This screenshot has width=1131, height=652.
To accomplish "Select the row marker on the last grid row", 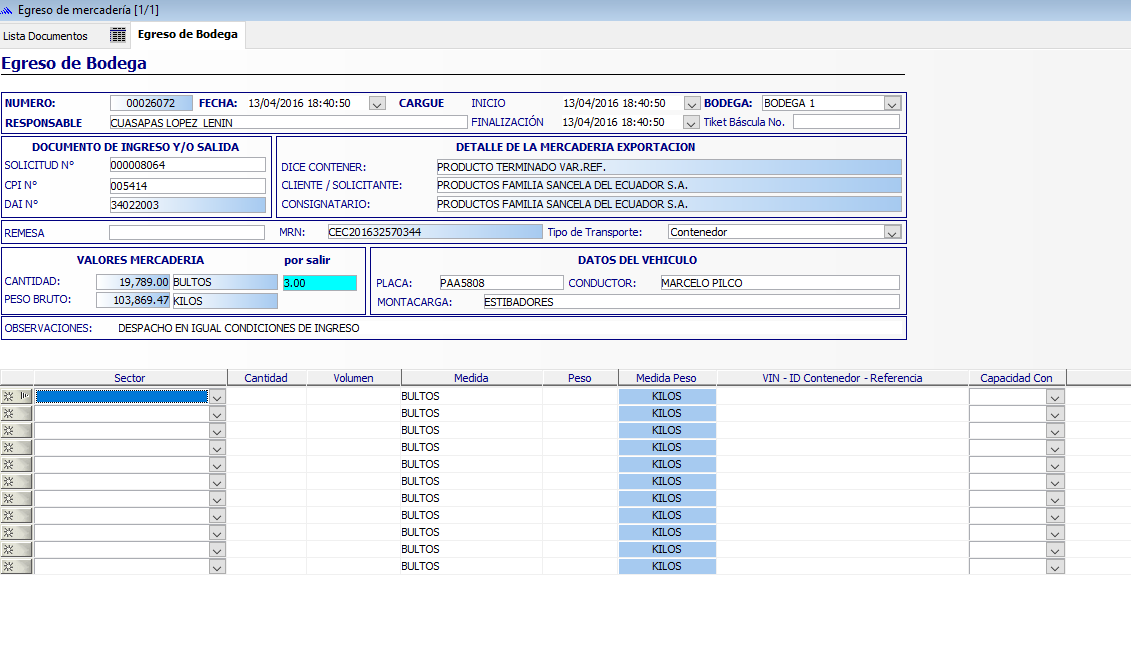I will click(x=9, y=567).
